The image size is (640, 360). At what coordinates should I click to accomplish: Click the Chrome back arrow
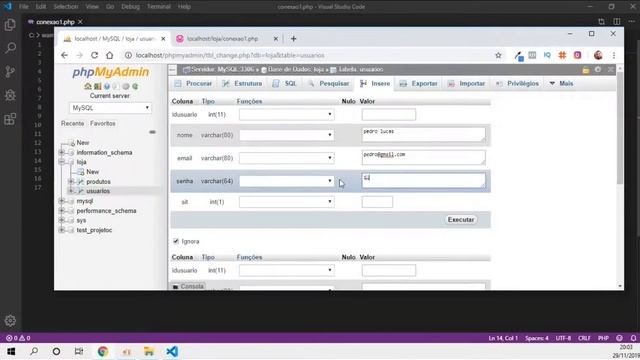pos(64,55)
